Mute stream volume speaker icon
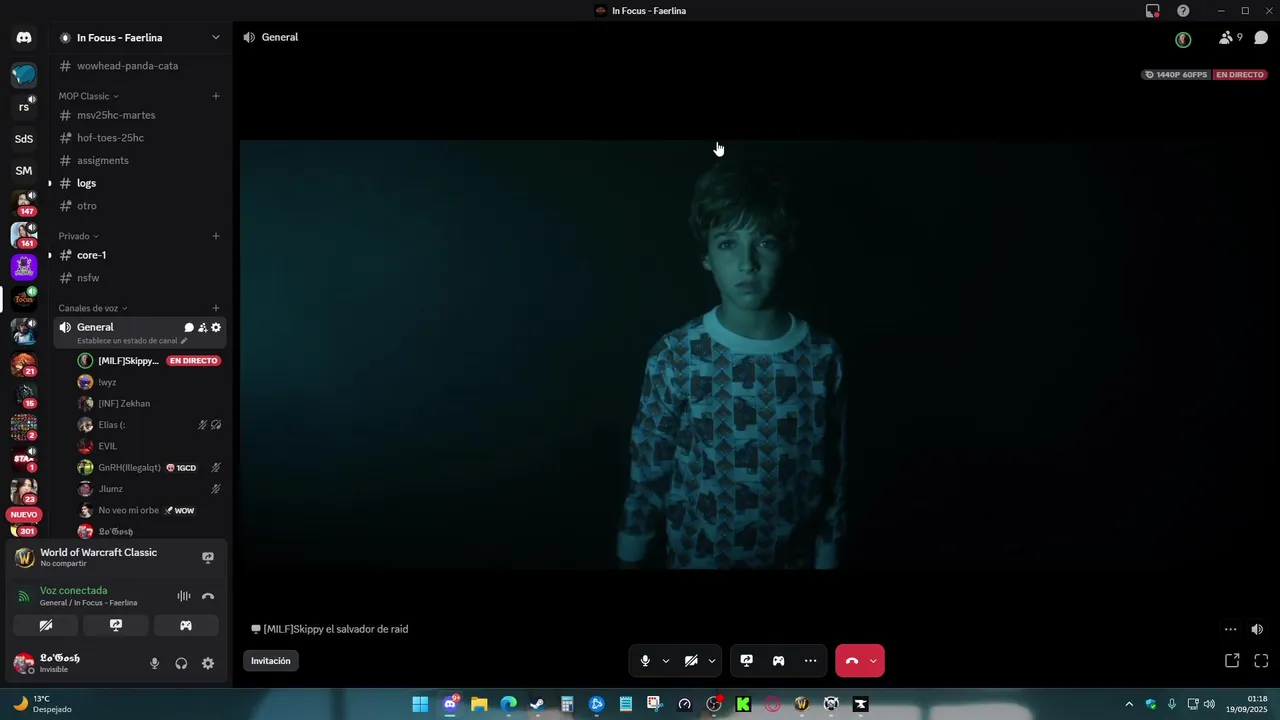This screenshot has width=1280, height=720. click(1257, 629)
